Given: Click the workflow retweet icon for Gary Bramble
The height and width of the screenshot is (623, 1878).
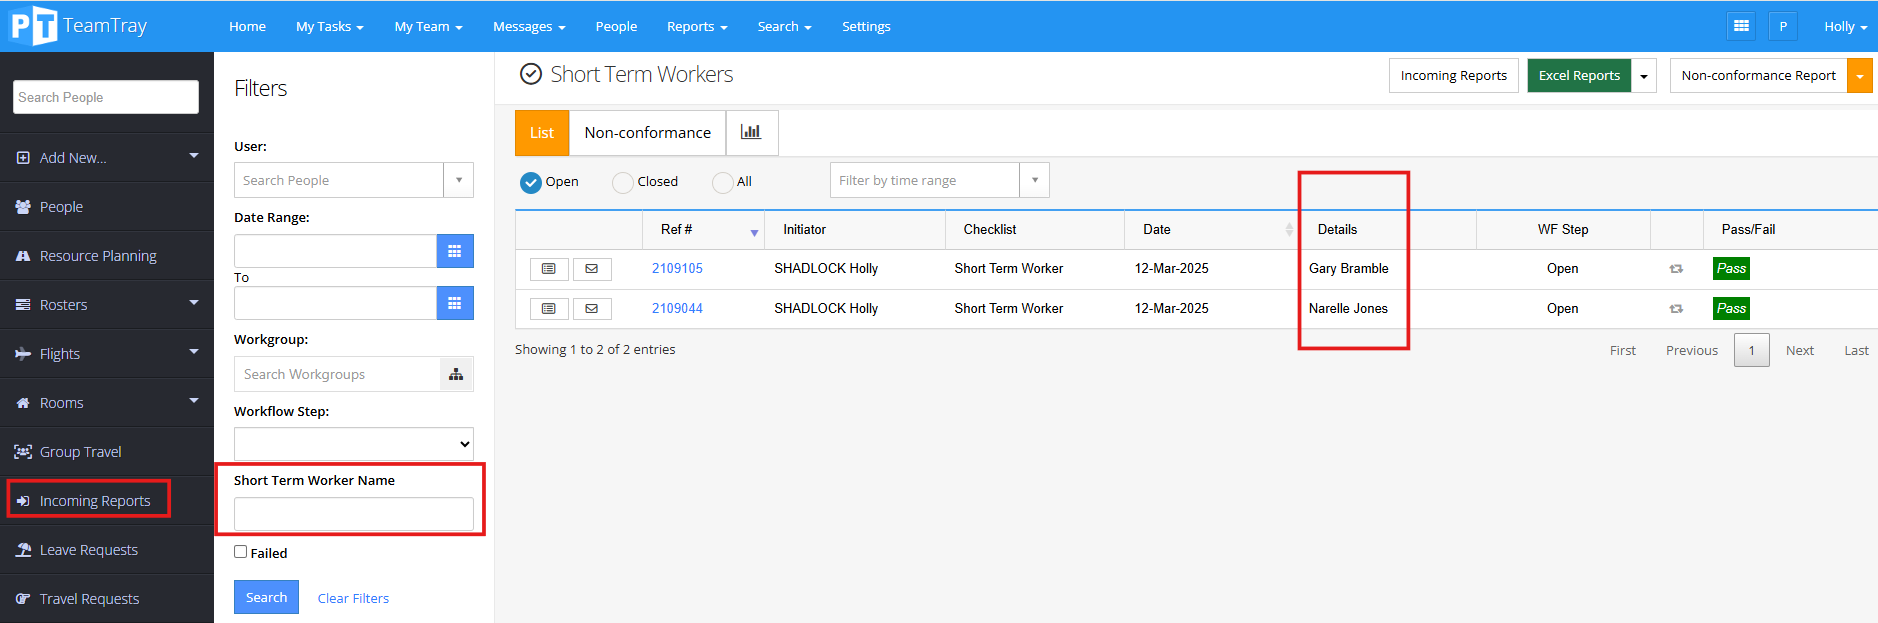Looking at the screenshot, I should [x=1676, y=269].
